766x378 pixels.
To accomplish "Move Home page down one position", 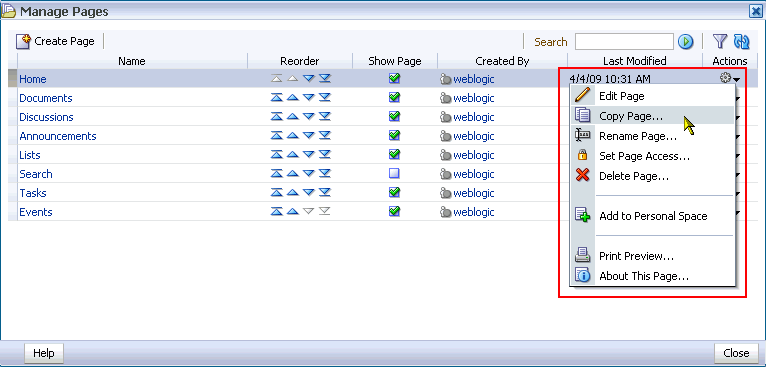I will pyautogui.click(x=309, y=79).
